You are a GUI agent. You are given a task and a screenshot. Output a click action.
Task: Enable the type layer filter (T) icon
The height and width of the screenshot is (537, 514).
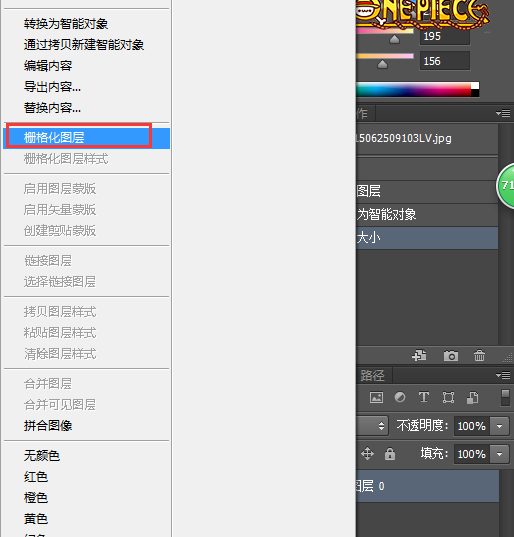(424, 397)
